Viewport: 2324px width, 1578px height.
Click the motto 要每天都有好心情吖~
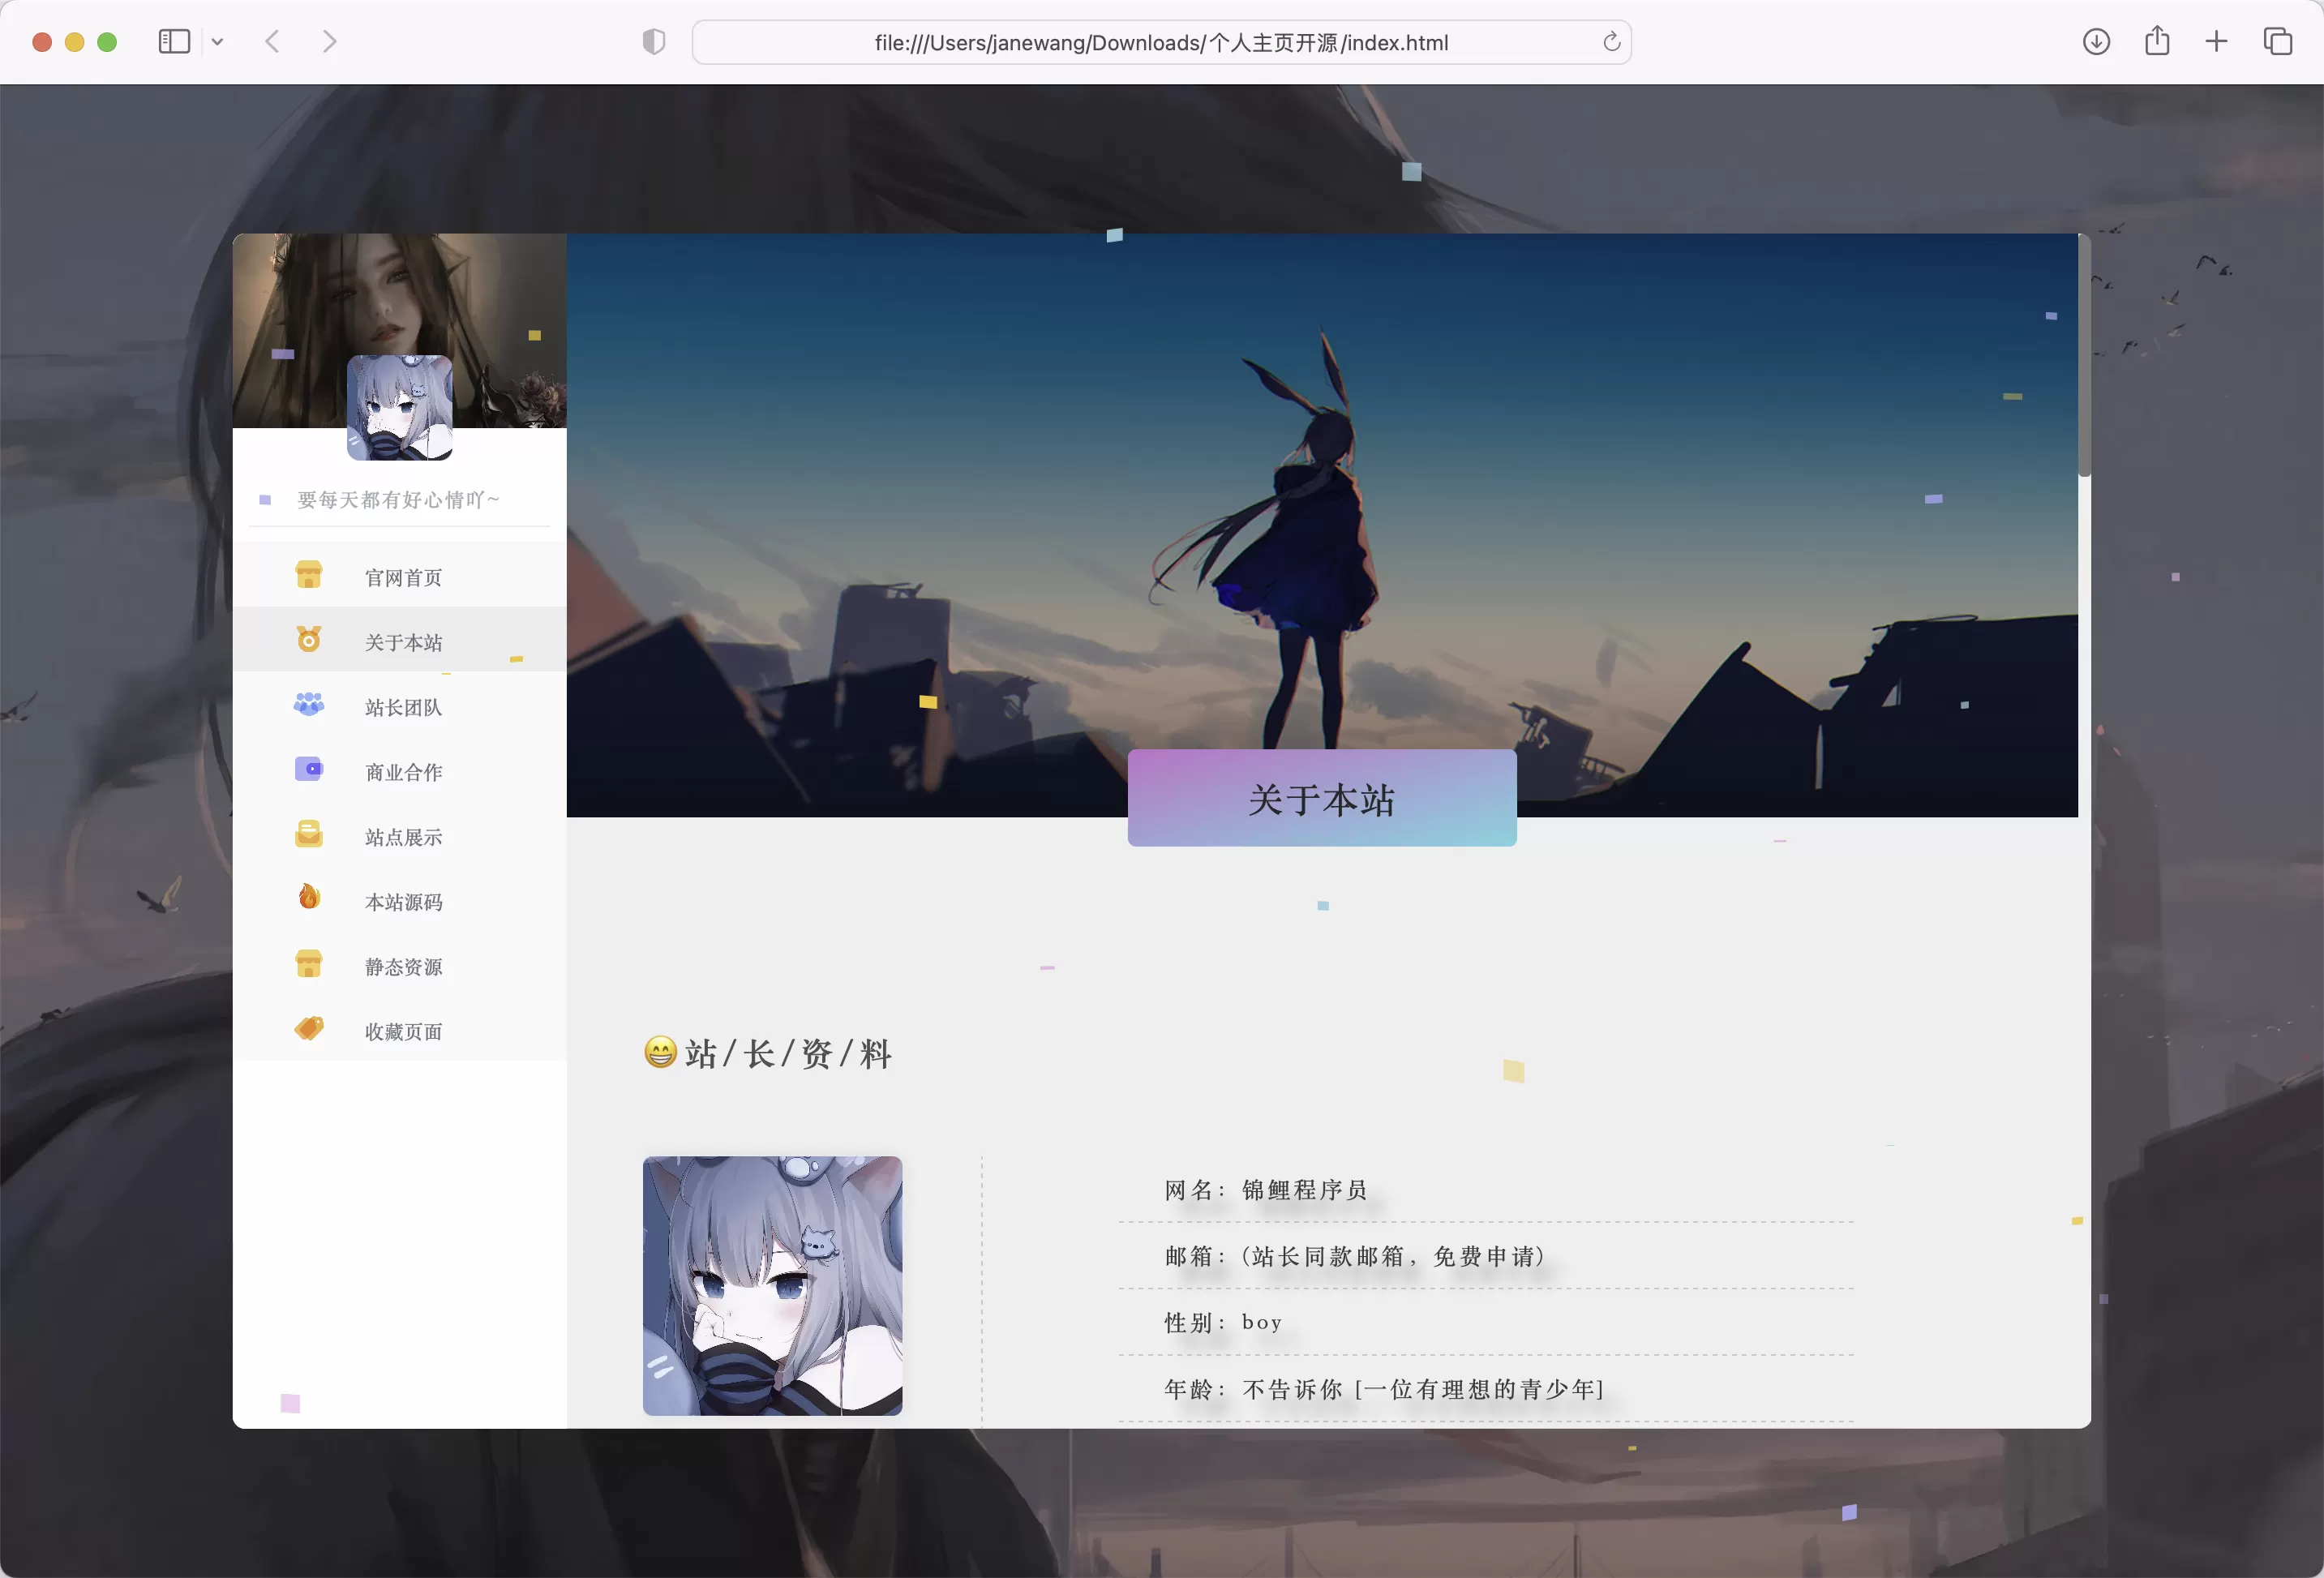(398, 500)
